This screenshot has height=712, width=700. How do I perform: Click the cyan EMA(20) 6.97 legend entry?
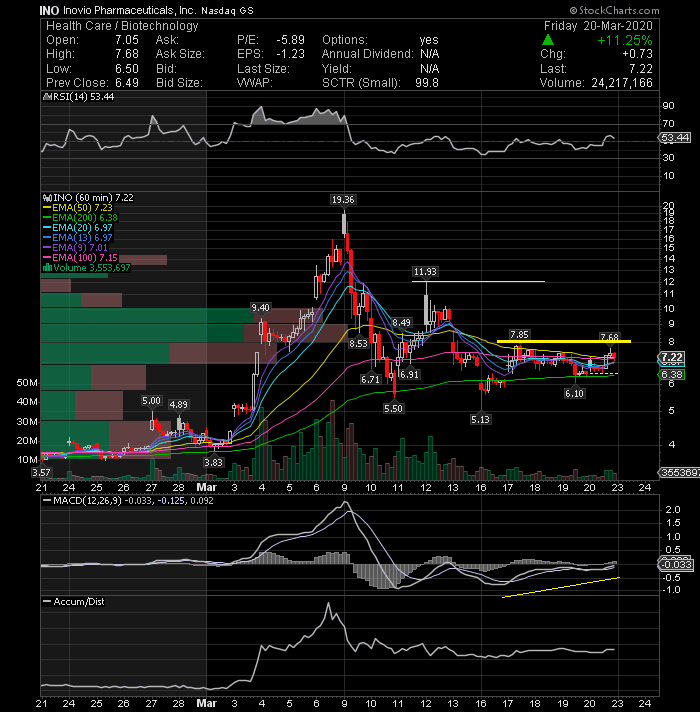pos(78,227)
